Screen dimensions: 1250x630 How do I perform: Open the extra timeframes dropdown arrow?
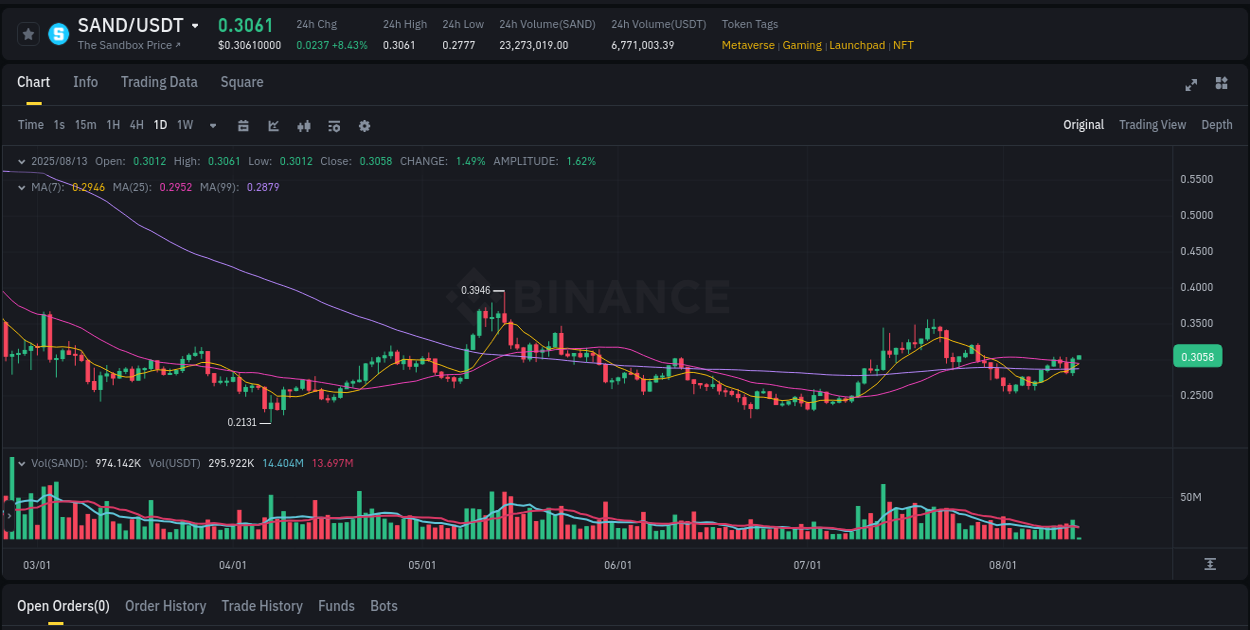click(x=212, y=125)
